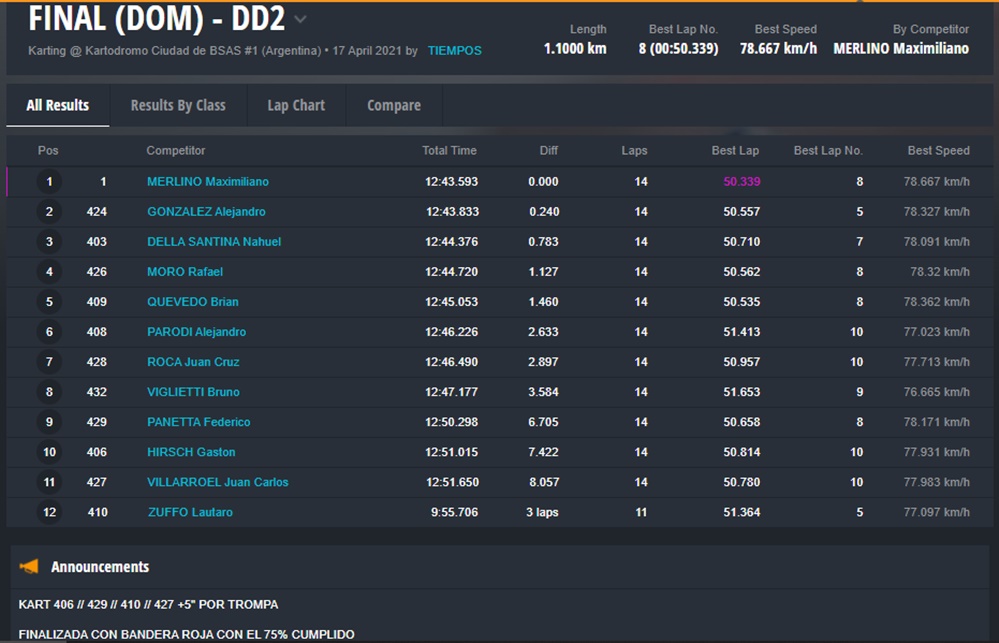Switch to the All Results tab

(58, 105)
